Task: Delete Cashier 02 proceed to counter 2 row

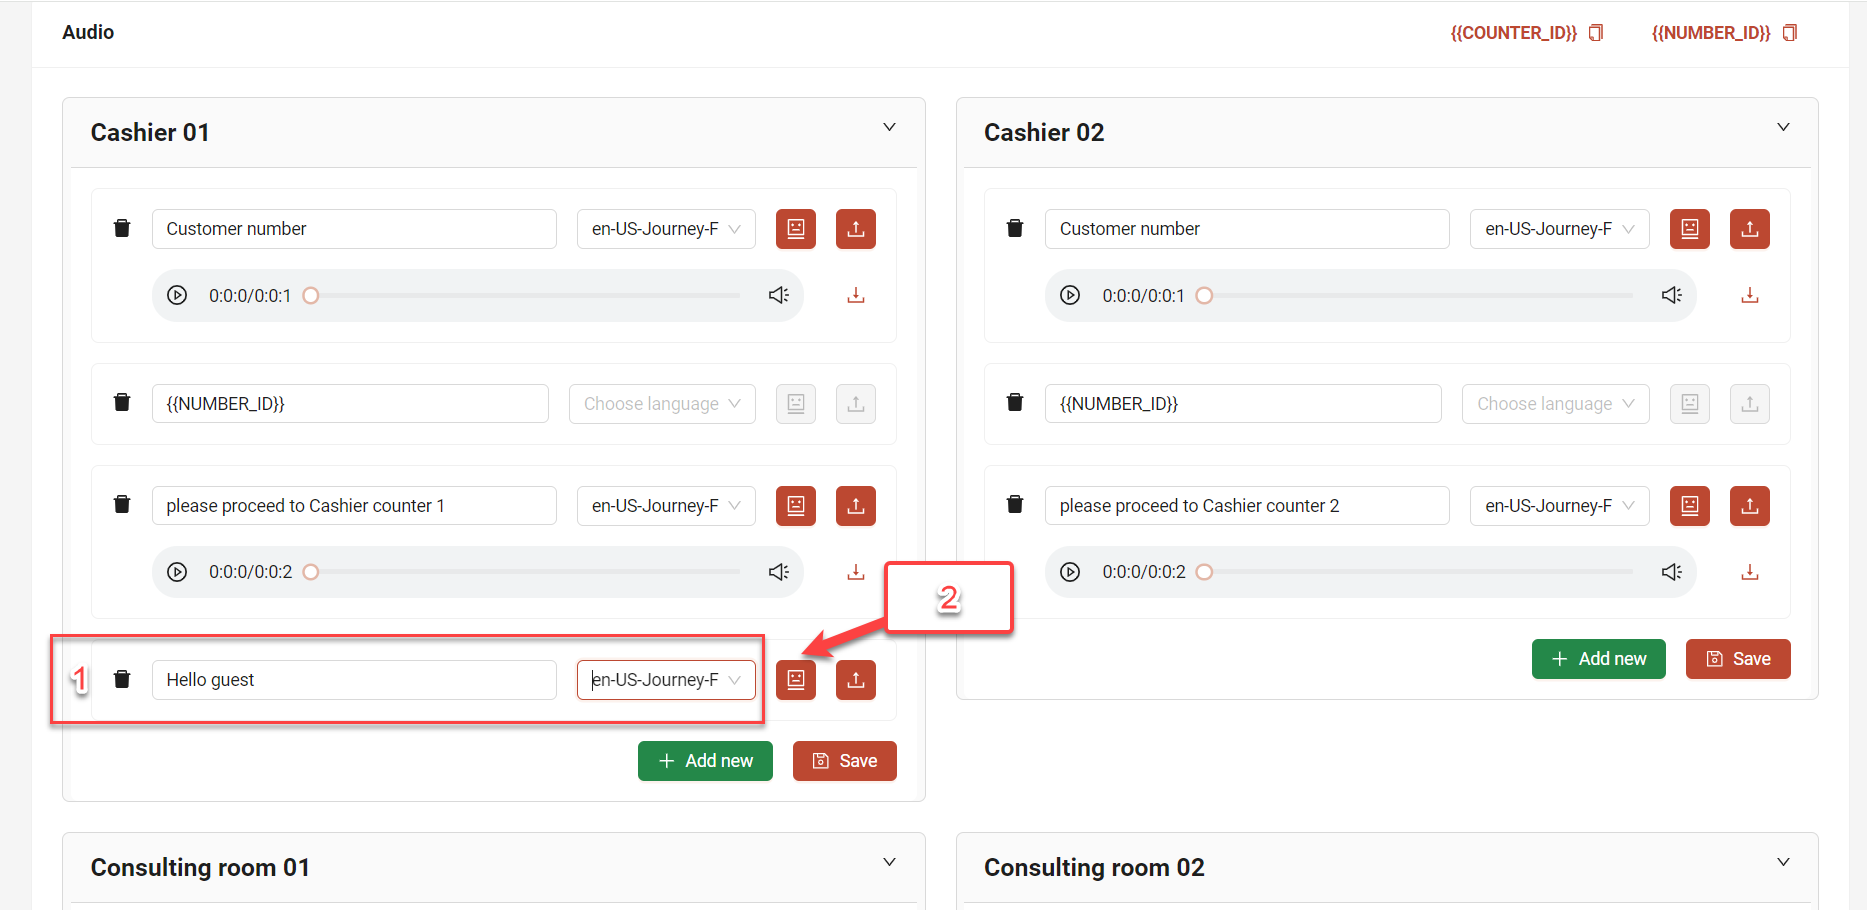Action: (1015, 504)
